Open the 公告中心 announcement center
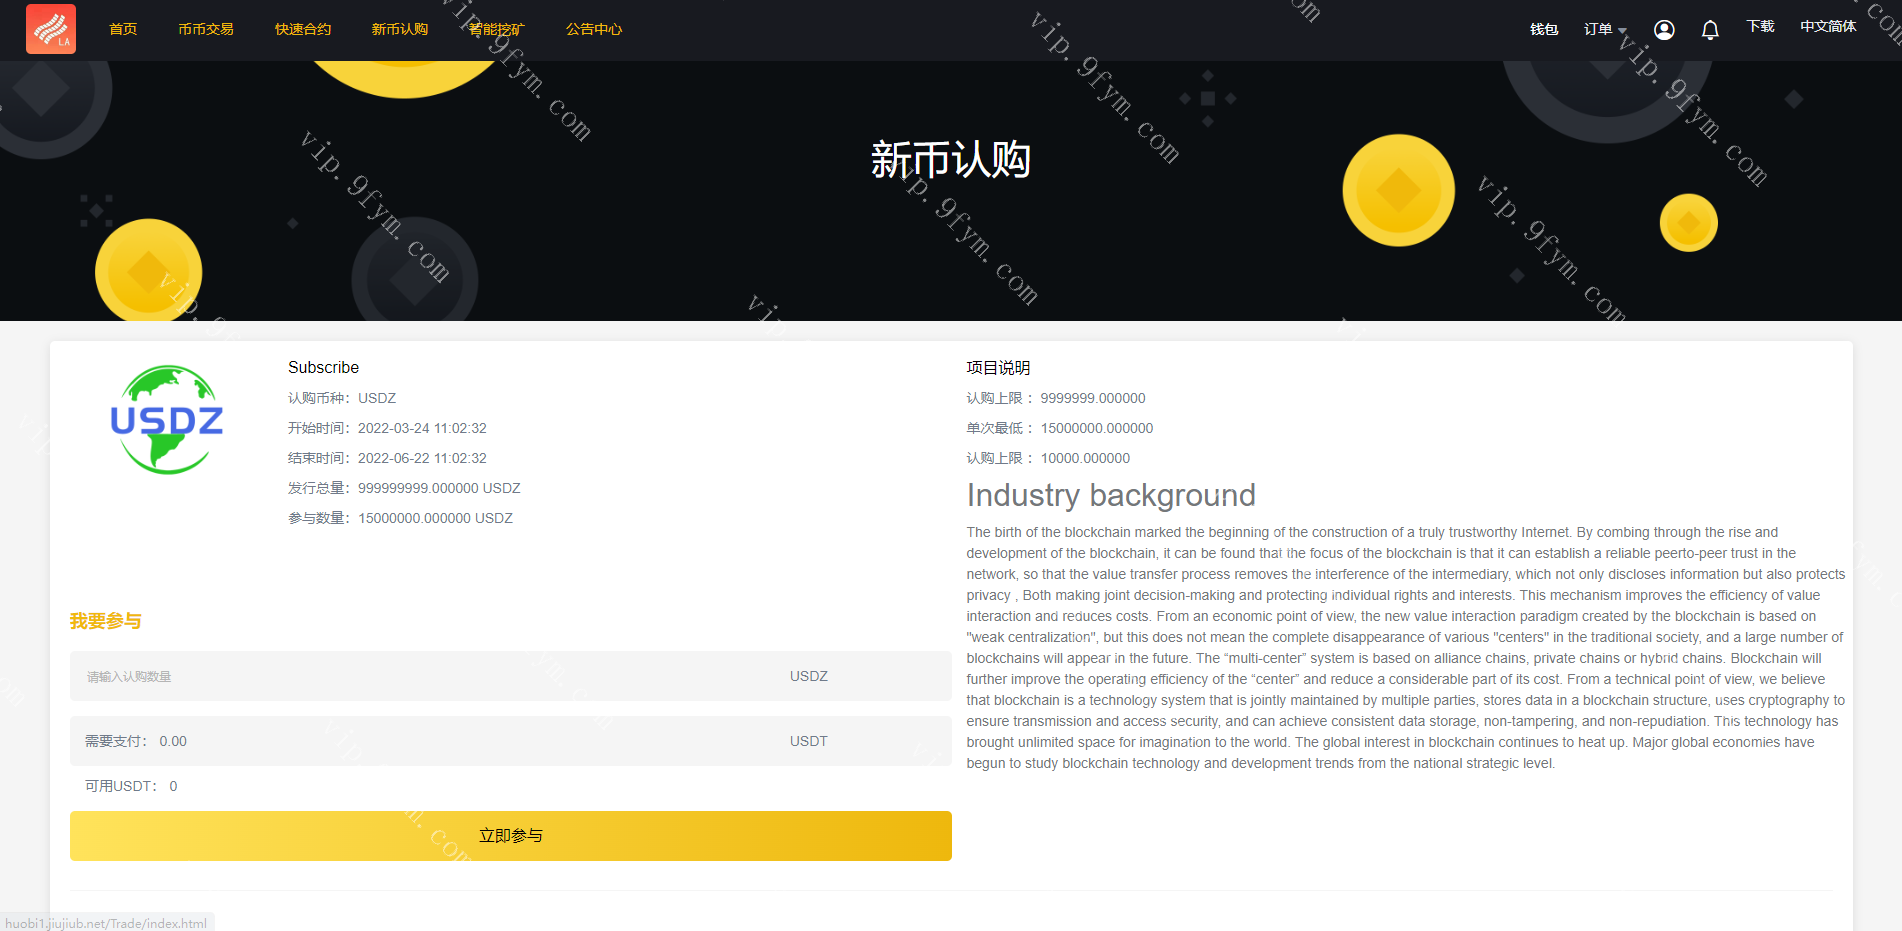Viewport: 1902px width, 931px height. (594, 30)
